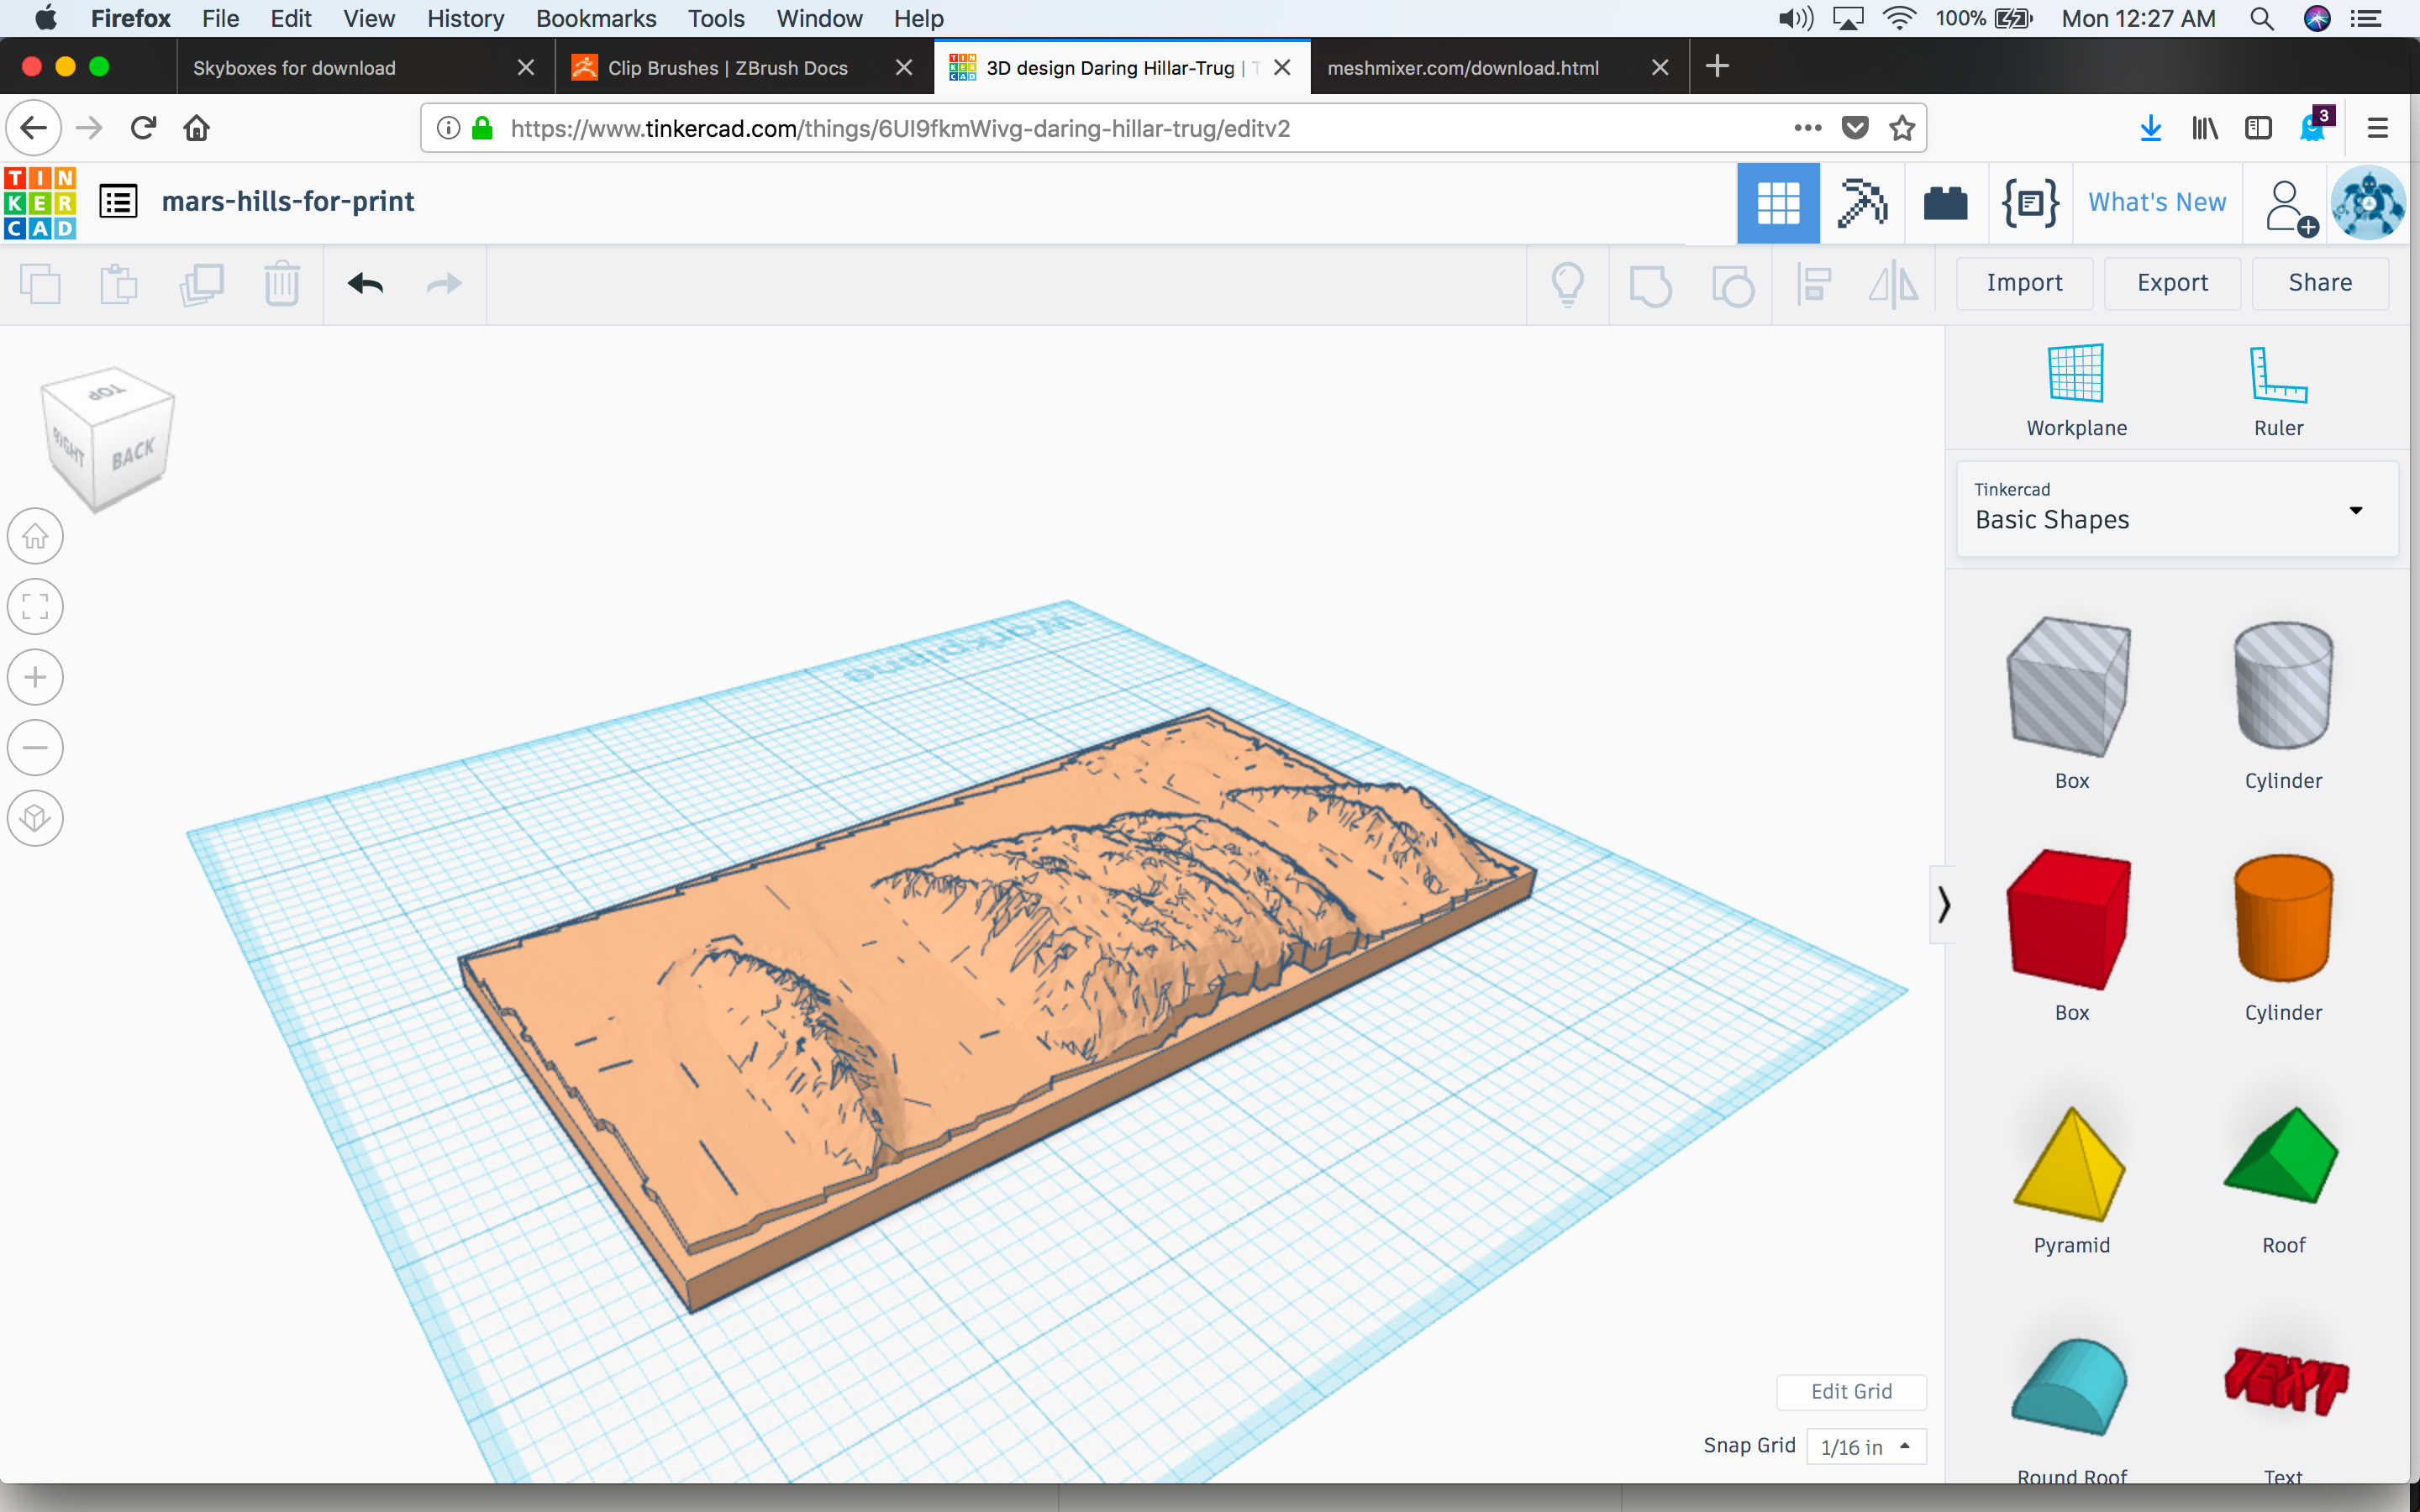Pick the red Box shape
Image resolution: width=2420 pixels, height=1512 pixels.
click(x=2070, y=920)
